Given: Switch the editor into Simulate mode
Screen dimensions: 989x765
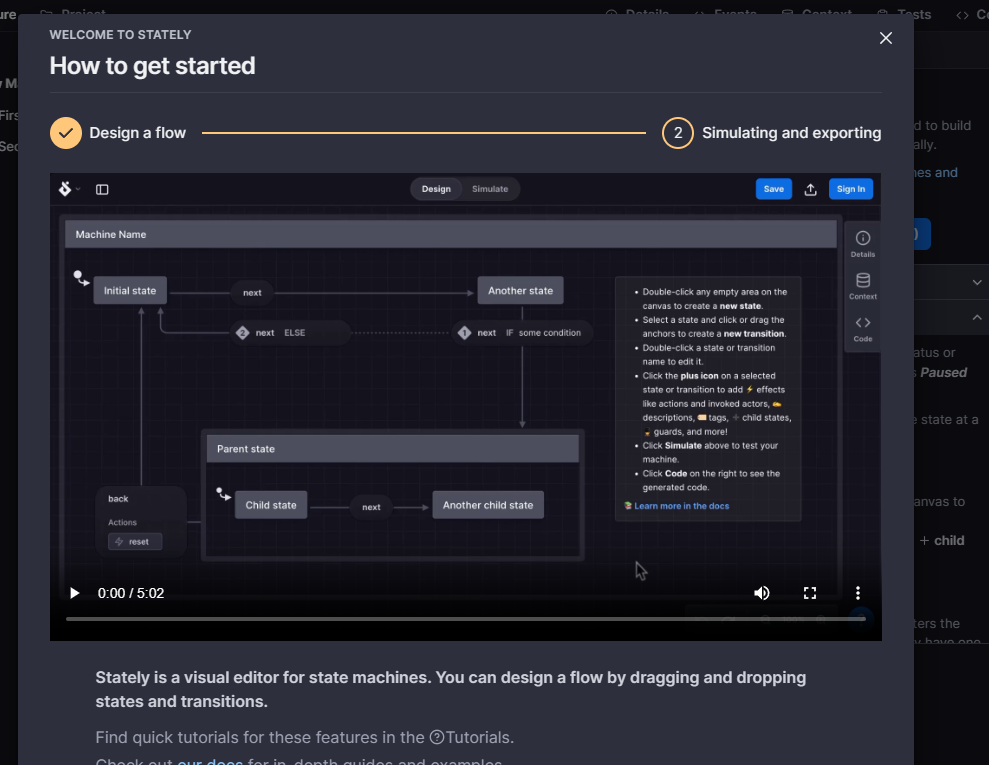Looking at the screenshot, I should [491, 188].
